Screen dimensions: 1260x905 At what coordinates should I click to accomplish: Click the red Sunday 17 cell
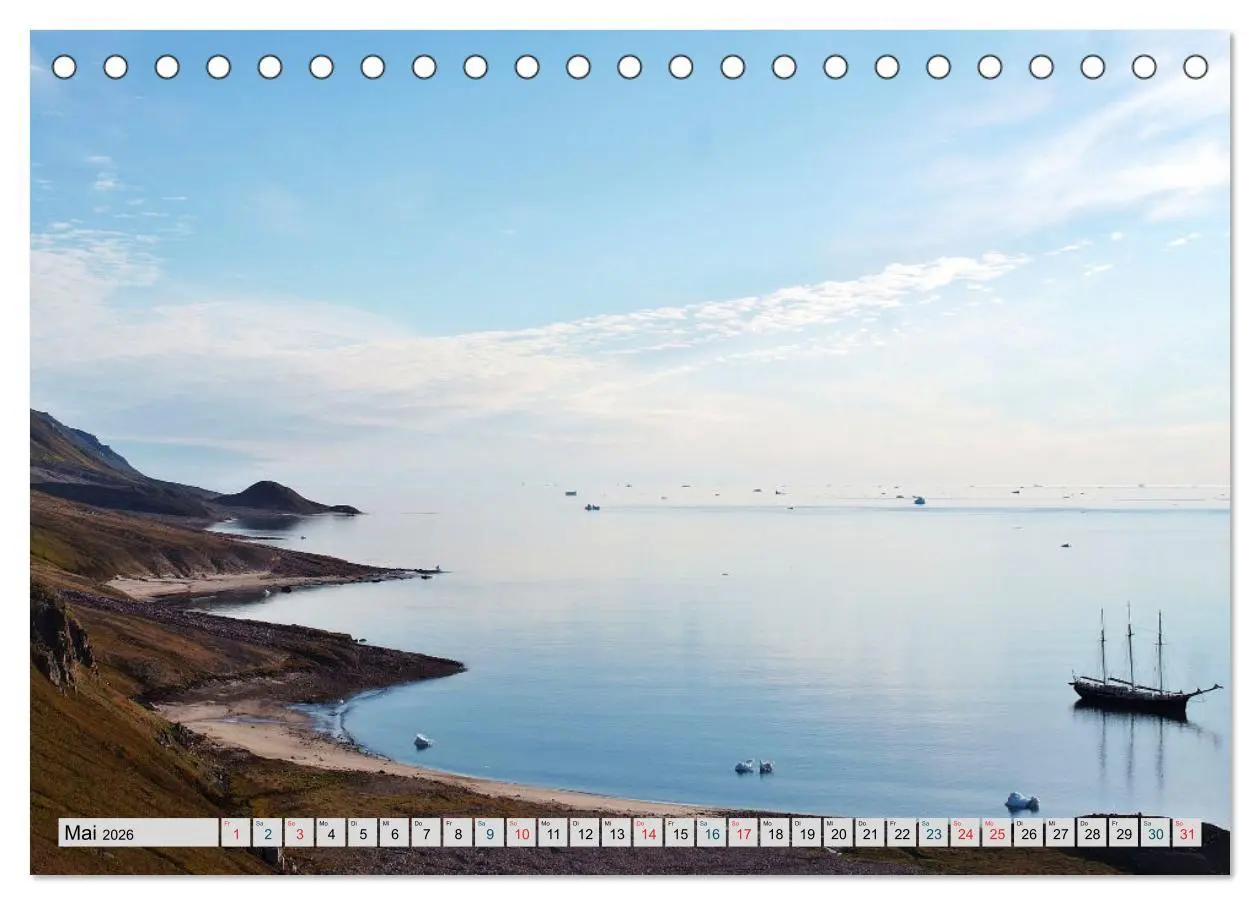(x=743, y=833)
